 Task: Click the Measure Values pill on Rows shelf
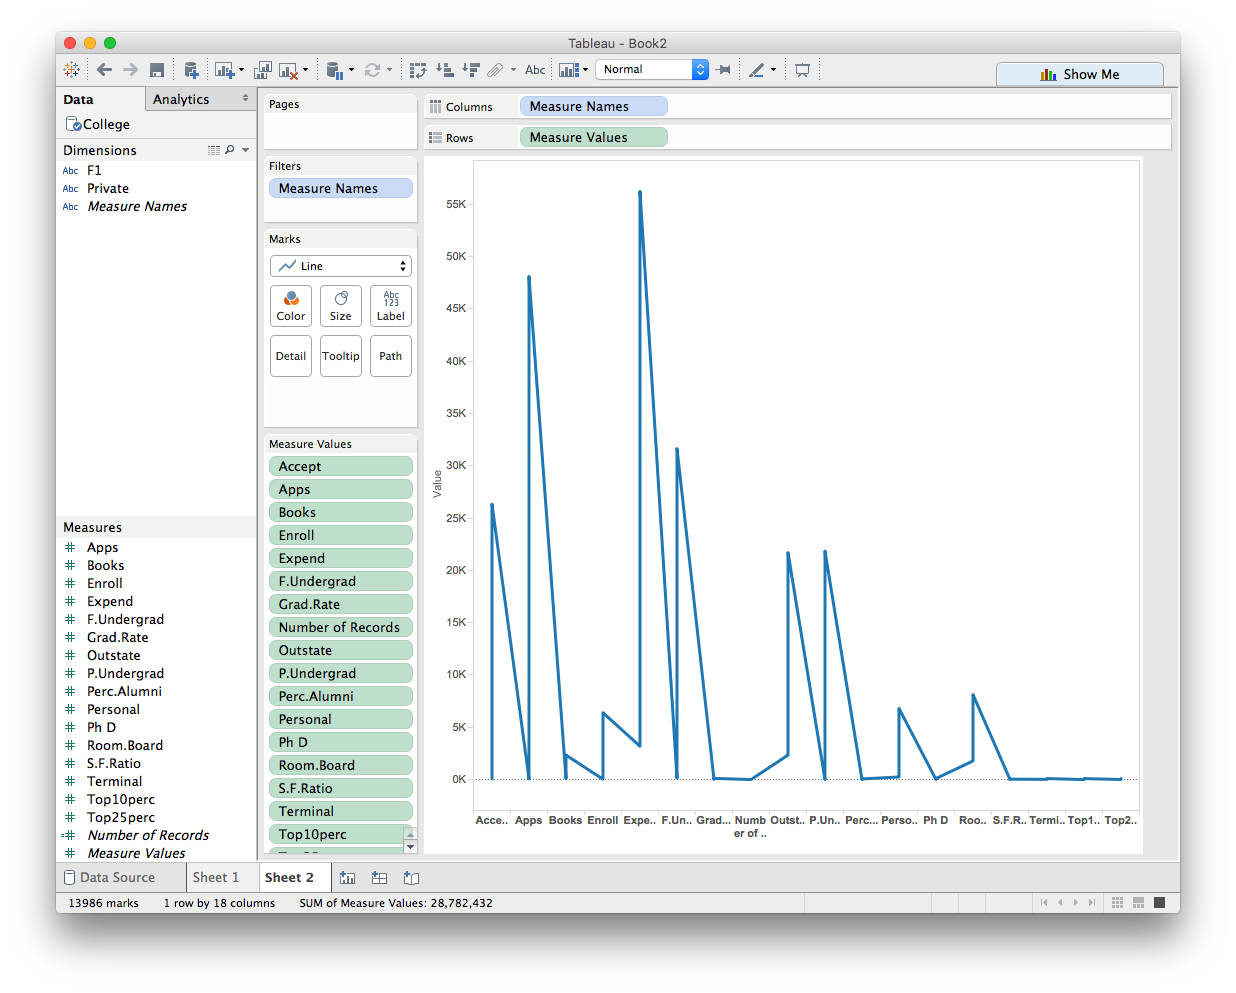click(593, 137)
